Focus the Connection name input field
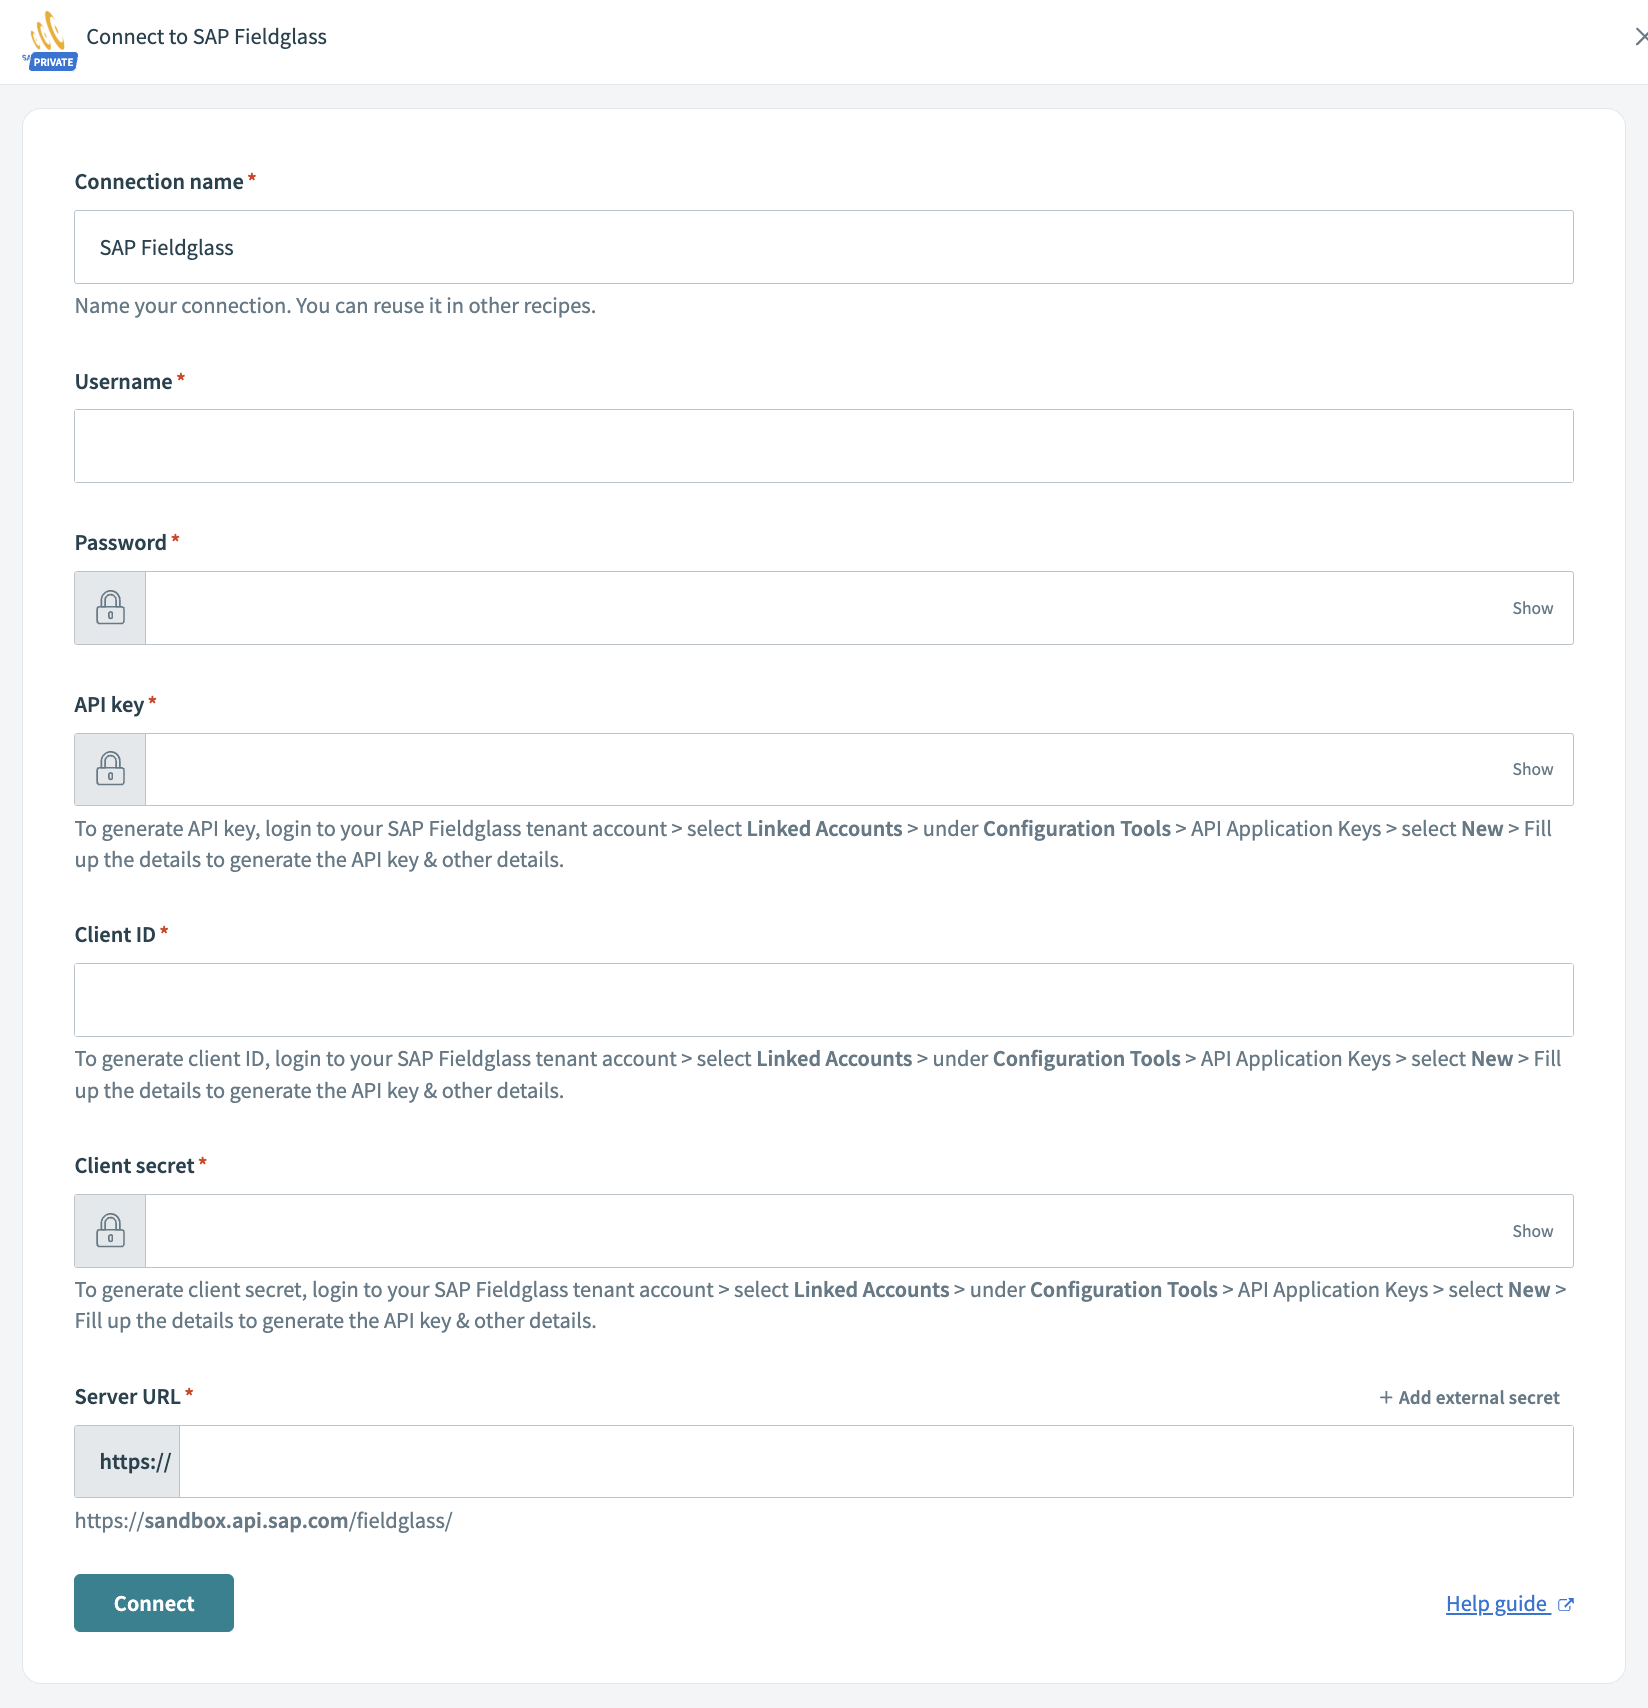The image size is (1648, 1708). click(823, 247)
